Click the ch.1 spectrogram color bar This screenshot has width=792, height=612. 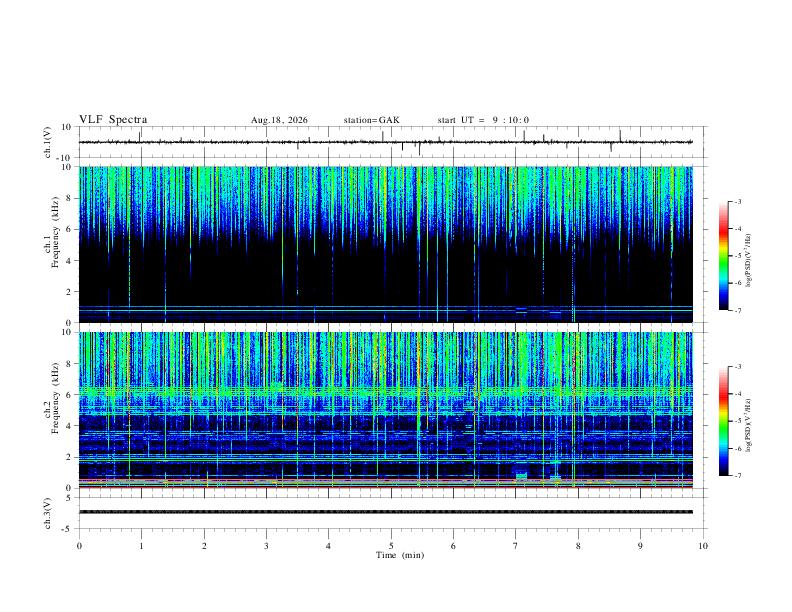[724, 256]
